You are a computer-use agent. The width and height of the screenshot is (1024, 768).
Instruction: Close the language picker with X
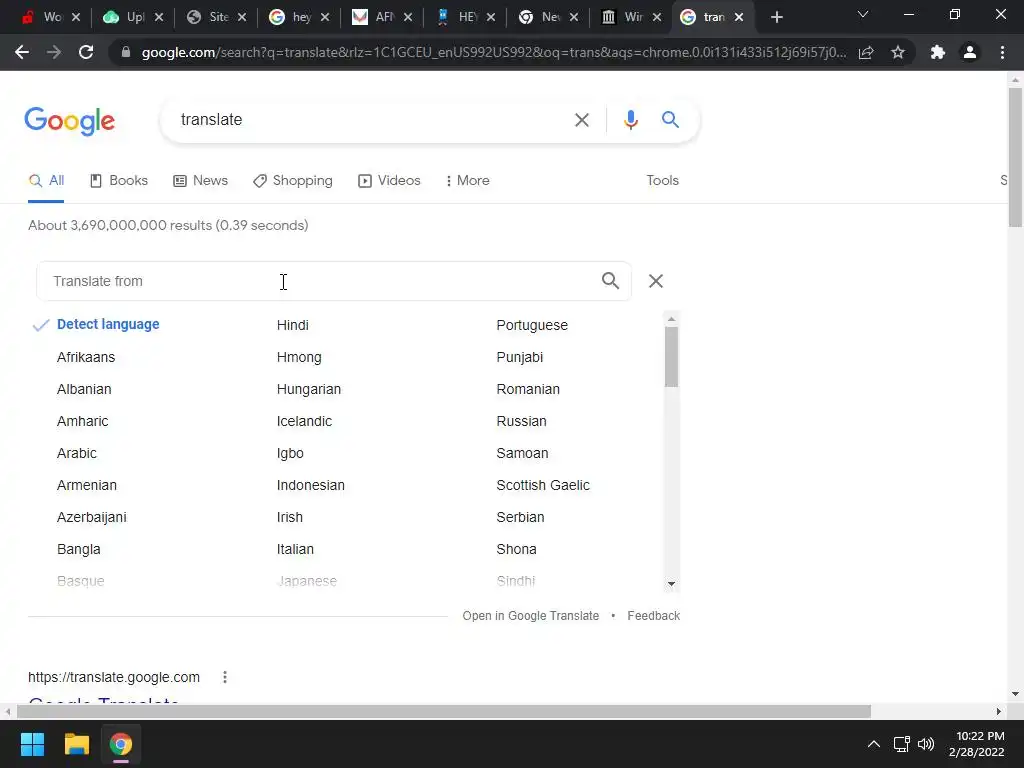click(656, 281)
